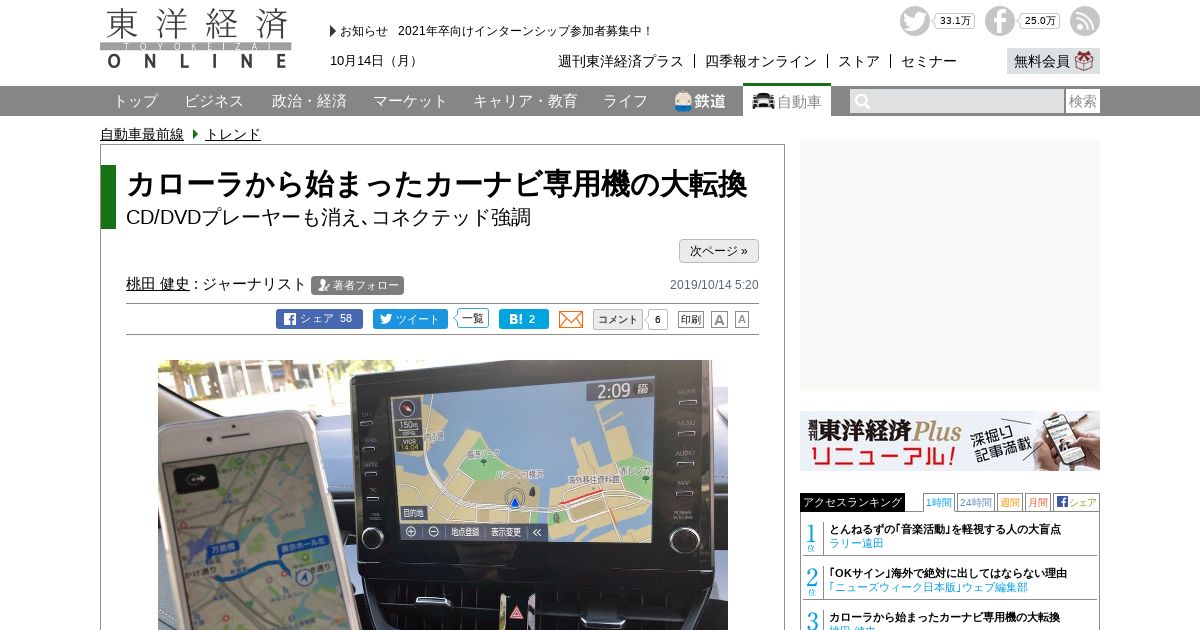Switch ranking to the 月間 tab
This screenshot has width=1200, height=630.
coord(1037,502)
